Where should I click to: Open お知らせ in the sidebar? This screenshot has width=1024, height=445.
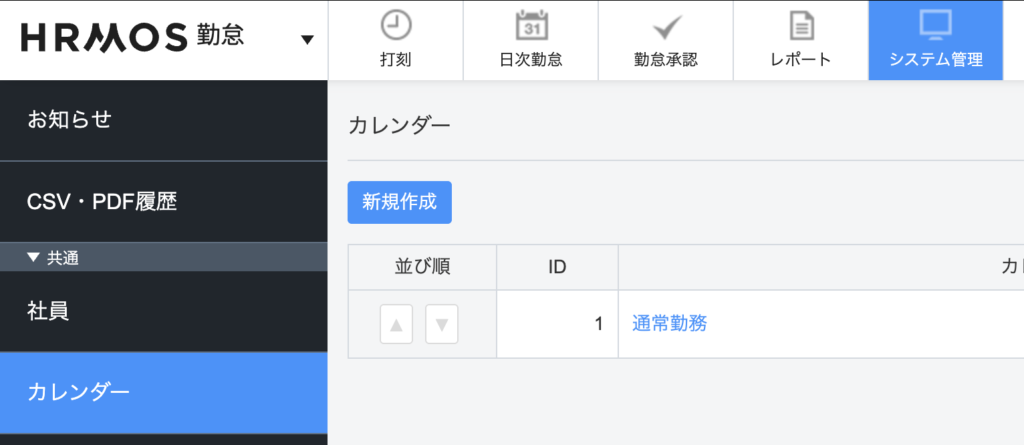tap(69, 120)
